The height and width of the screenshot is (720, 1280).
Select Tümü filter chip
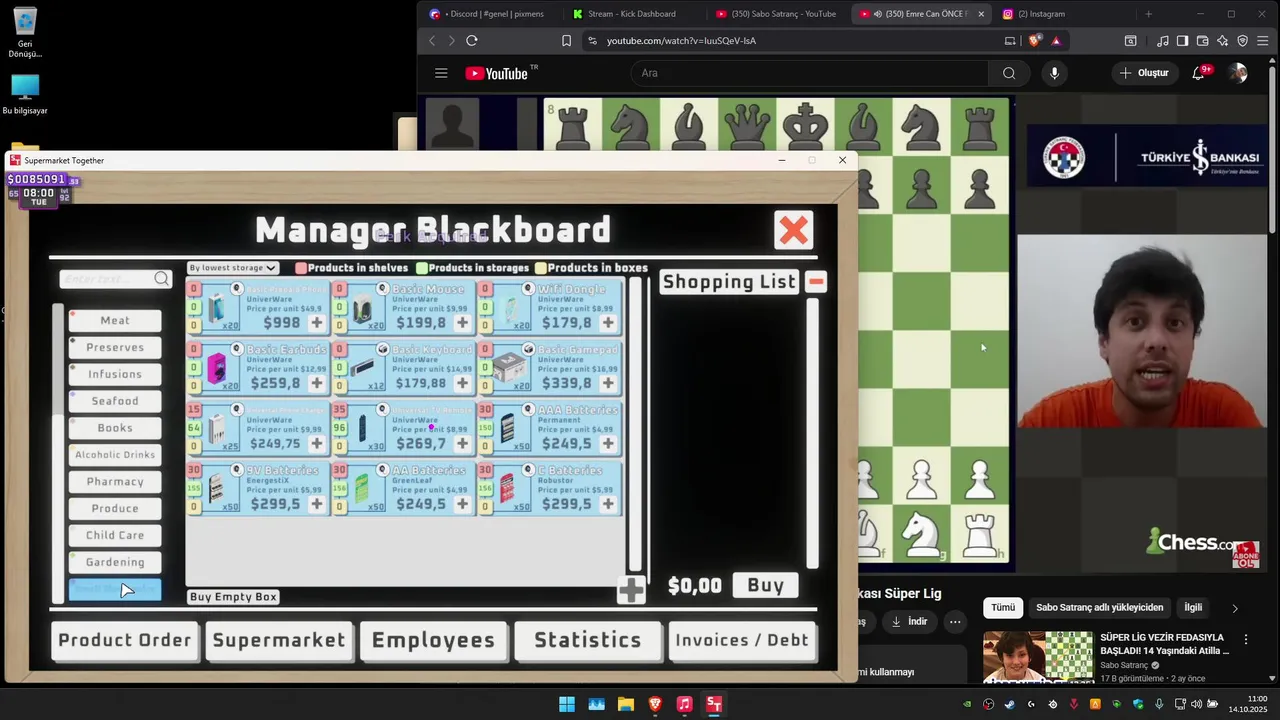click(1003, 608)
